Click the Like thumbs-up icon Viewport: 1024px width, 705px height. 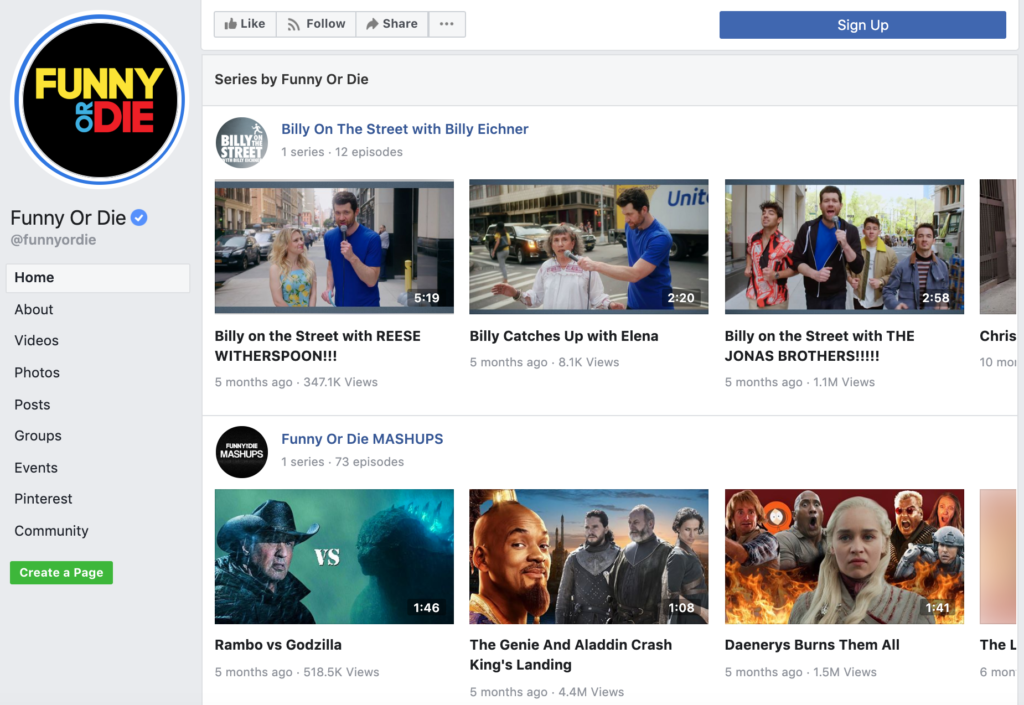[230, 23]
